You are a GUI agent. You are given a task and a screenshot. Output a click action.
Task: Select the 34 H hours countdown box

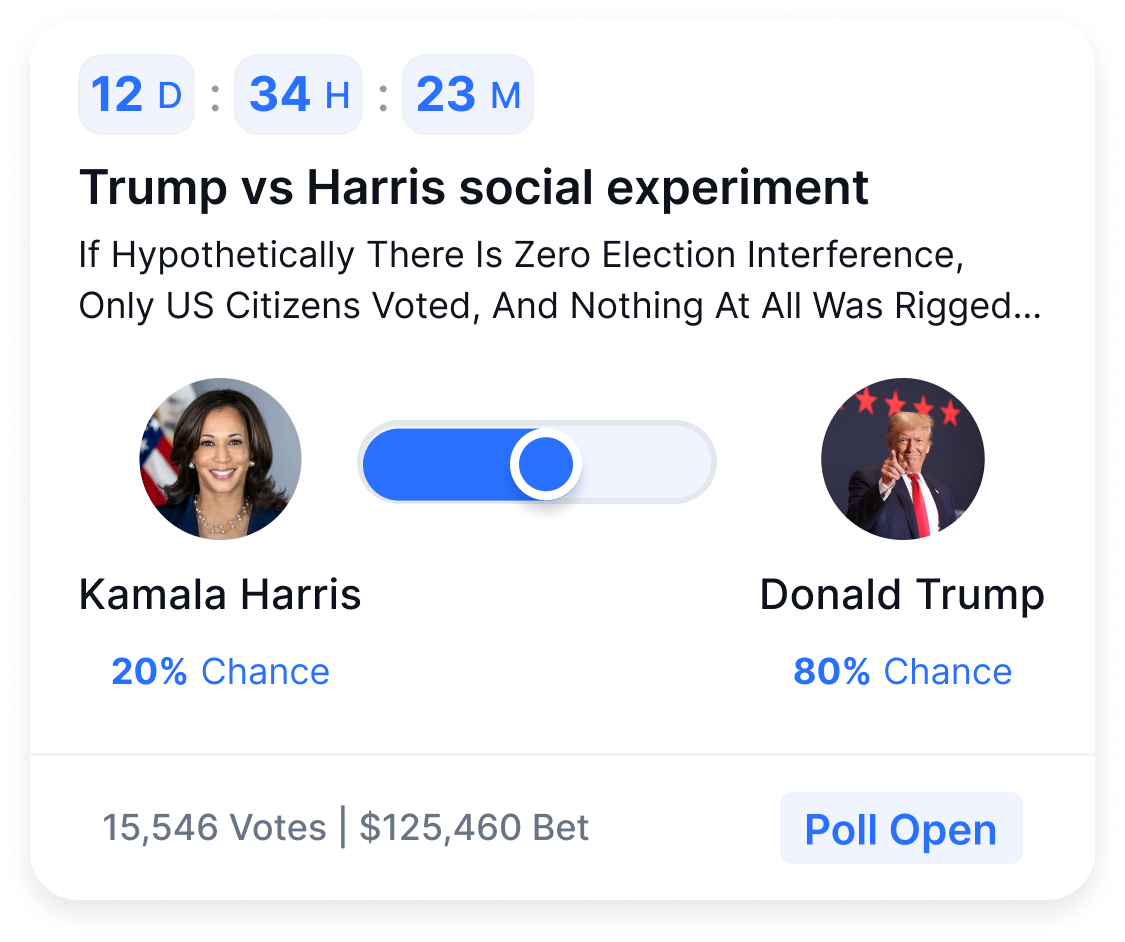click(298, 95)
